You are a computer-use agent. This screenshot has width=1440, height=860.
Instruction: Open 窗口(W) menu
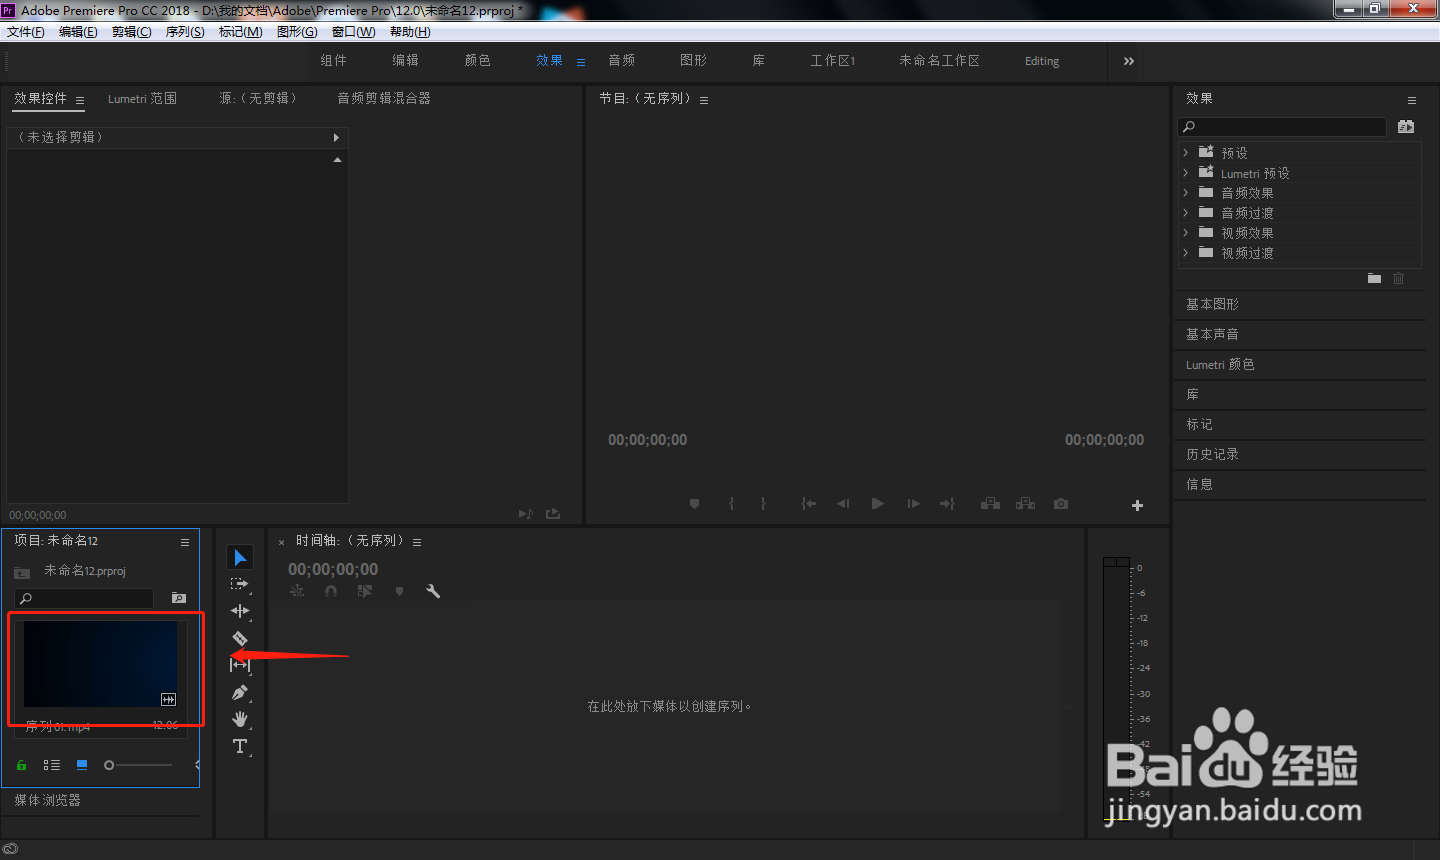point(354,32)
